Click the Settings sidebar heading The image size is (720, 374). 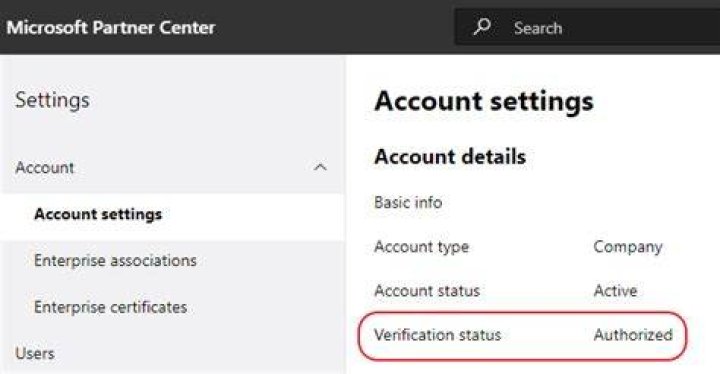pos(52,100)
